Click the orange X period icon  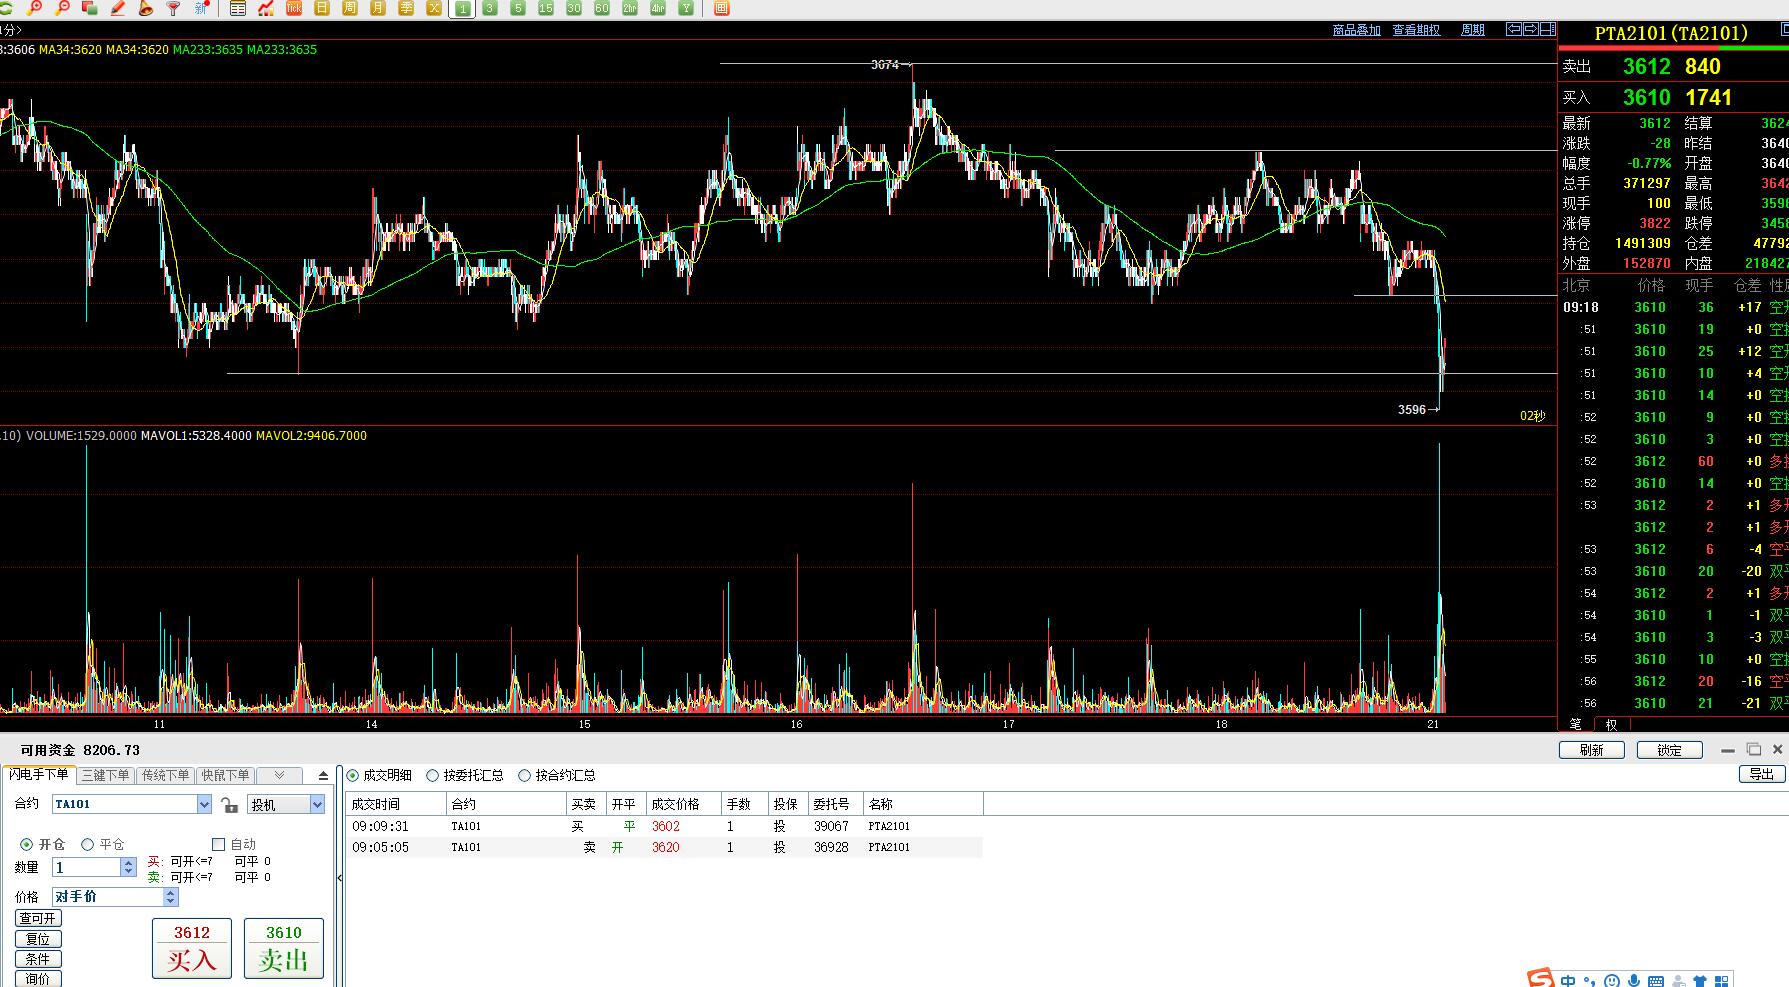pos(434,8)
